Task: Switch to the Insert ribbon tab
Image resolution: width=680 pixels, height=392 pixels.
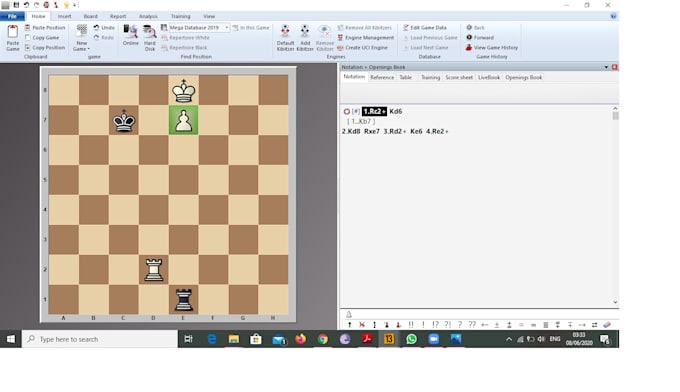Action: [64, 16]
